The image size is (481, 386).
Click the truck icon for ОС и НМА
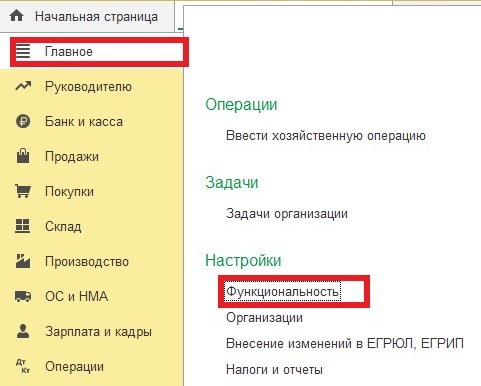[23, 296]
